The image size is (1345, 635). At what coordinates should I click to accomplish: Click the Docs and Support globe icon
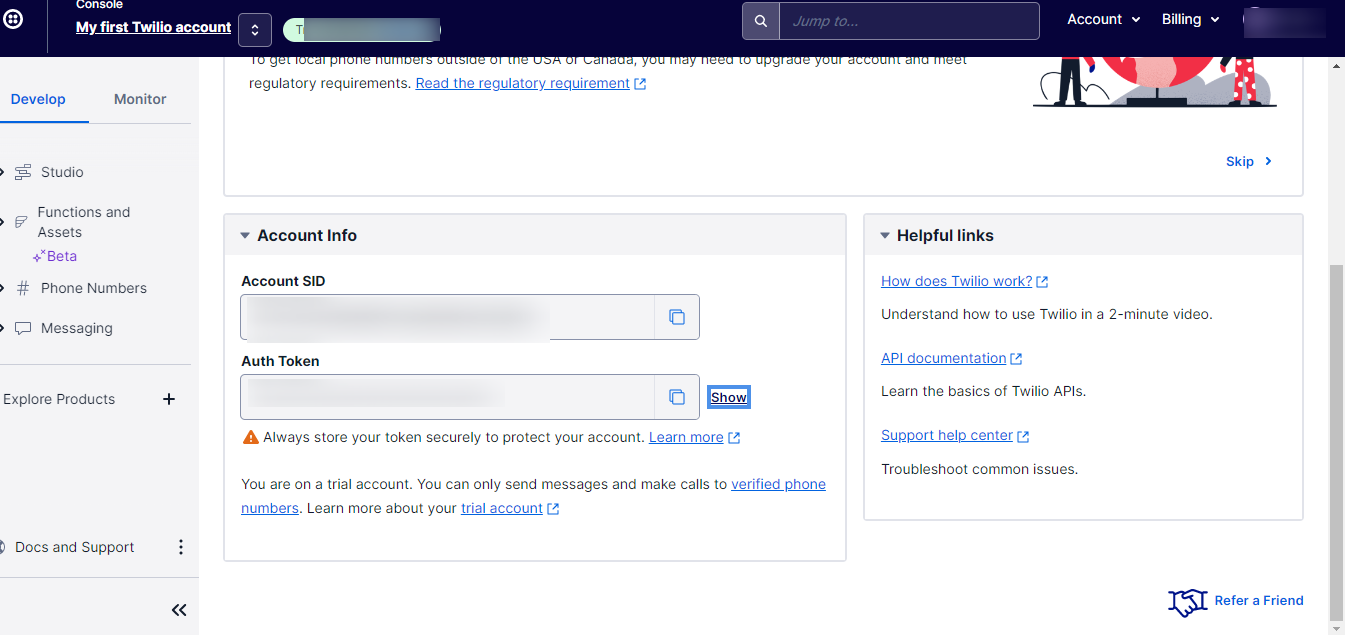tap(3, 547)
